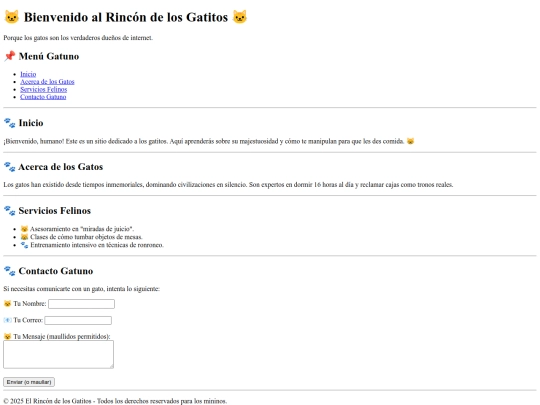Click cat emoji after Gatitos title
The height and width of the screenshot is (405, 540).
(x=240, y=17)
